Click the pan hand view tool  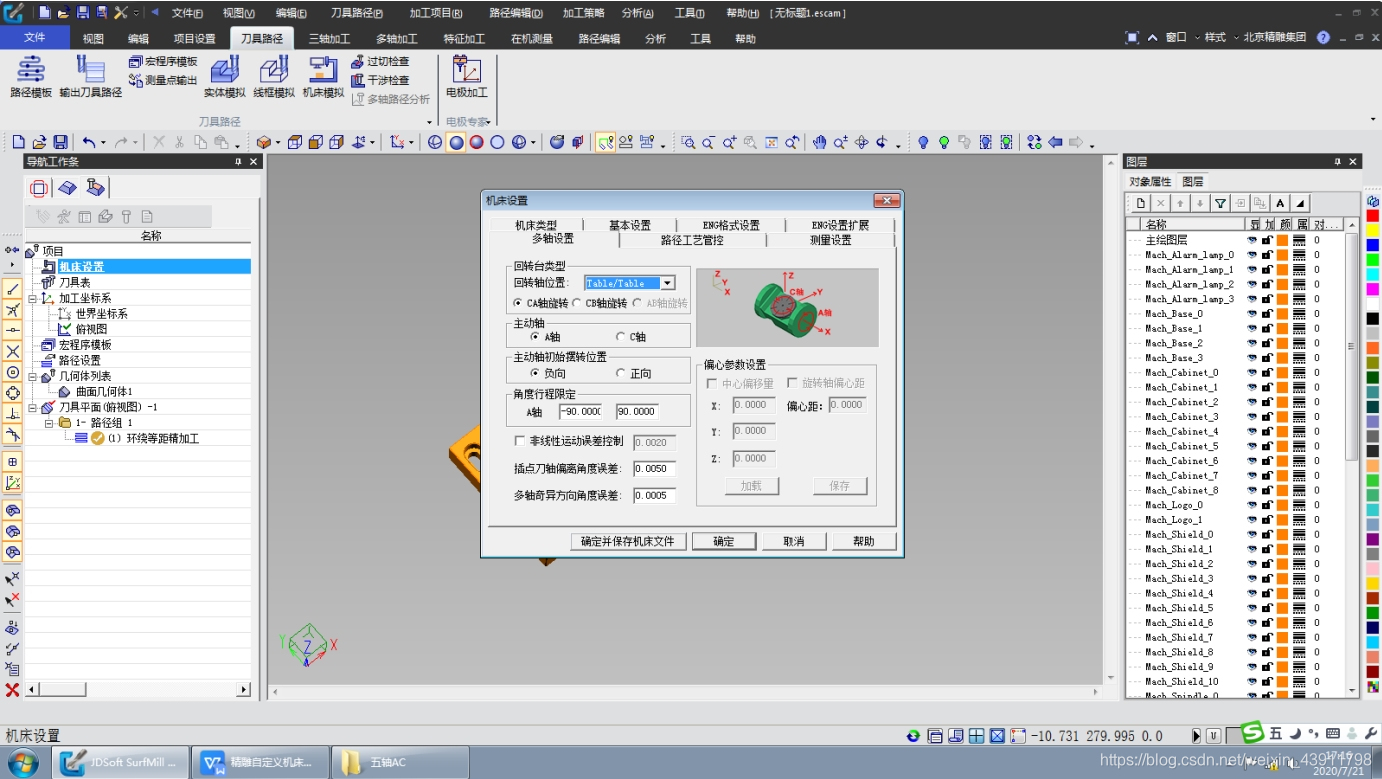click(819, 143)
